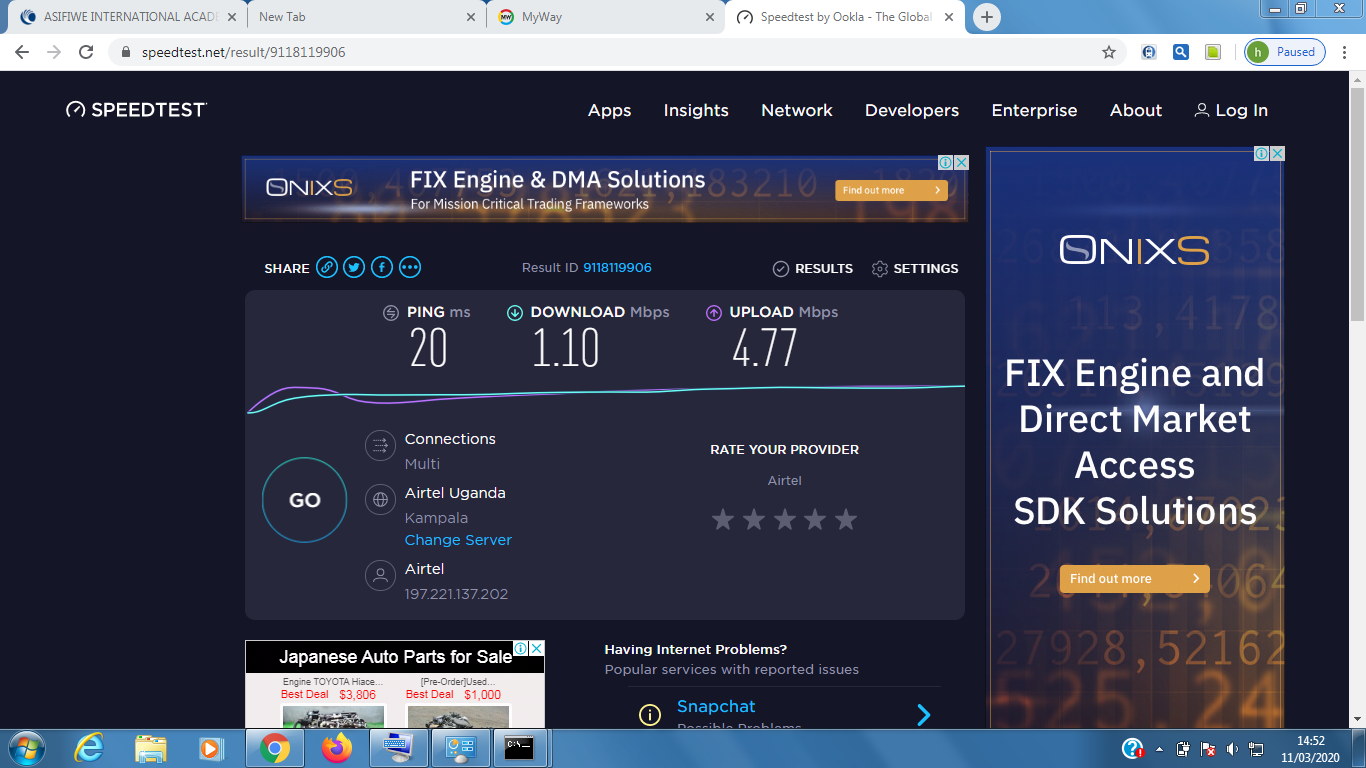Show hidden system tray icons
The height and width of the screenshot is (768, 1366).
point(1159,748)
